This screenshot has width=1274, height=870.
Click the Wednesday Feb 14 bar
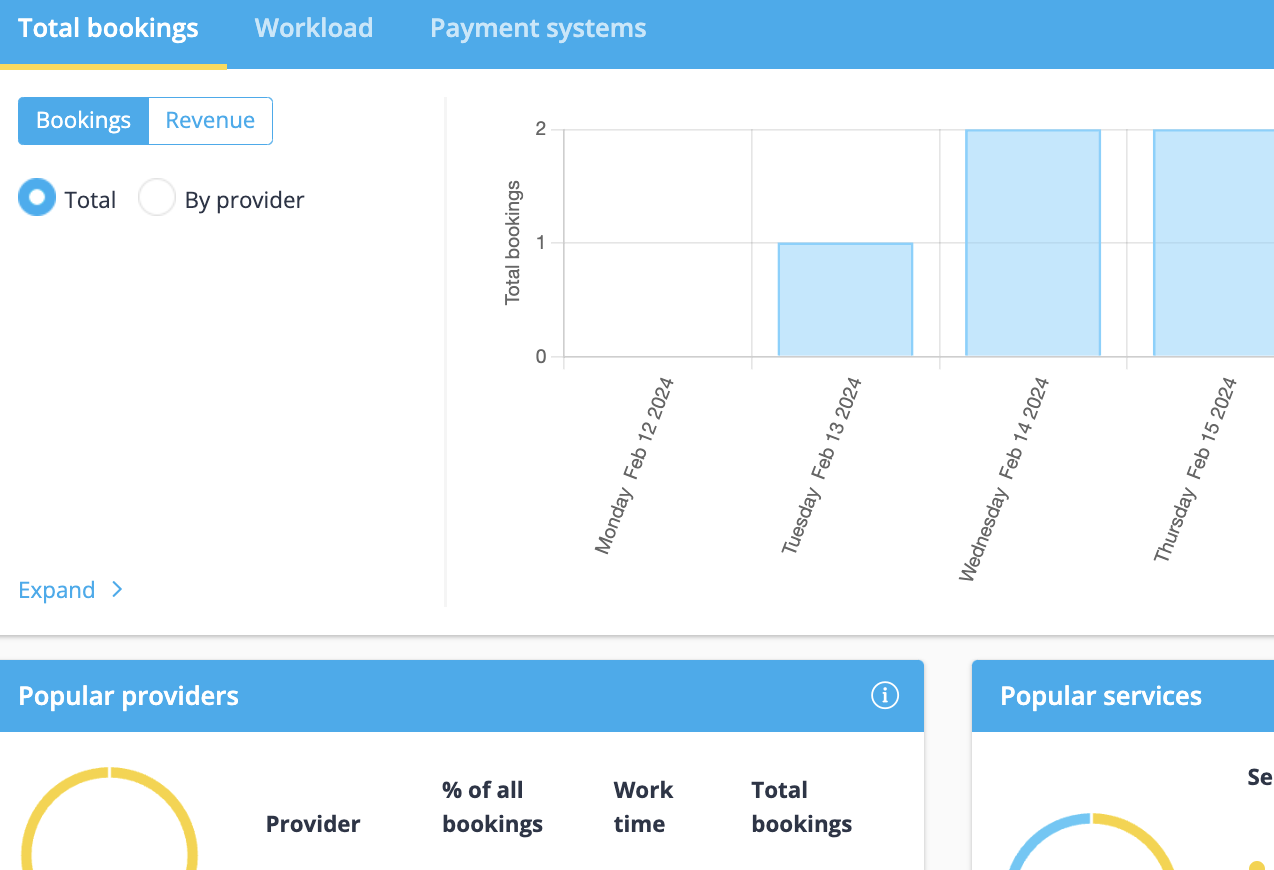coord(1032,243)
